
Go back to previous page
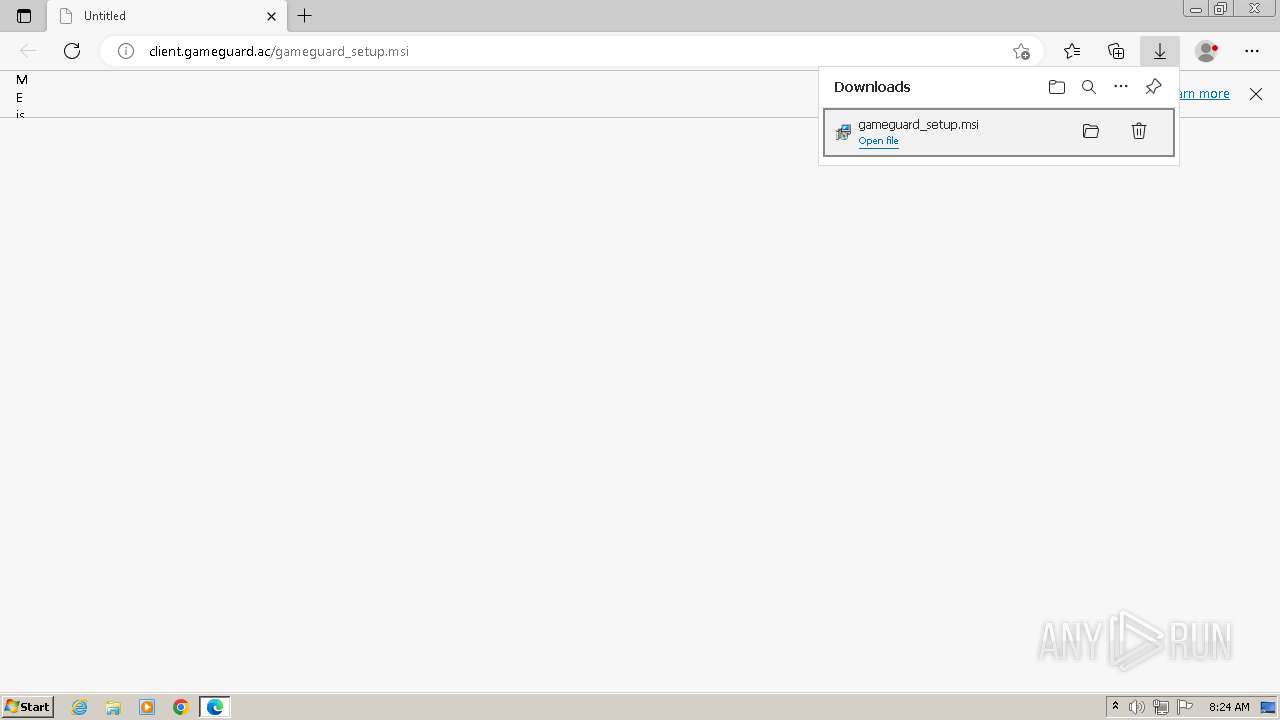pyautogui.click(x=28, y=51)
